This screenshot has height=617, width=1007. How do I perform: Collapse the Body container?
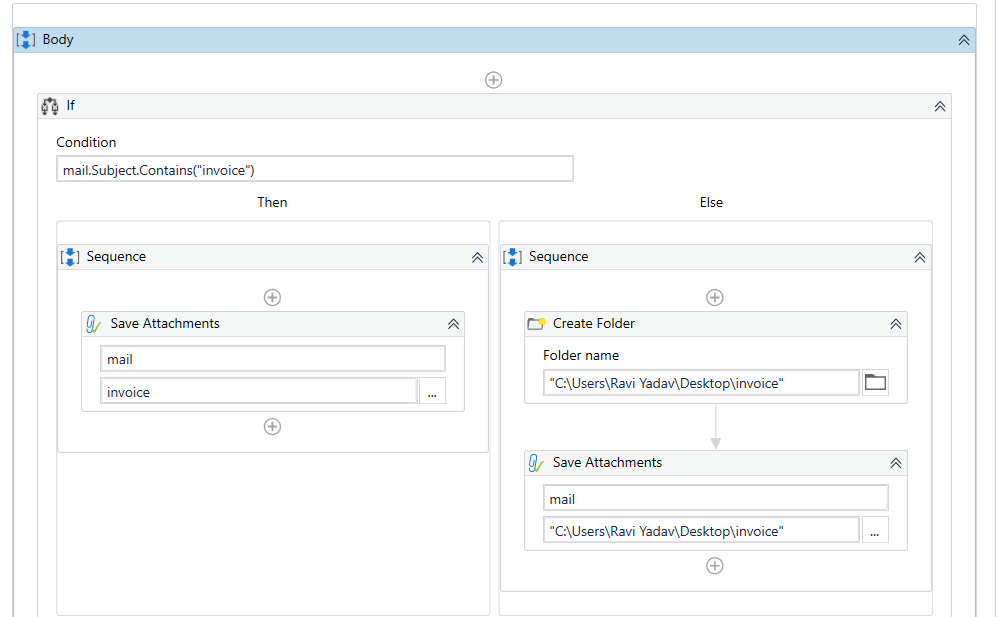964,40
